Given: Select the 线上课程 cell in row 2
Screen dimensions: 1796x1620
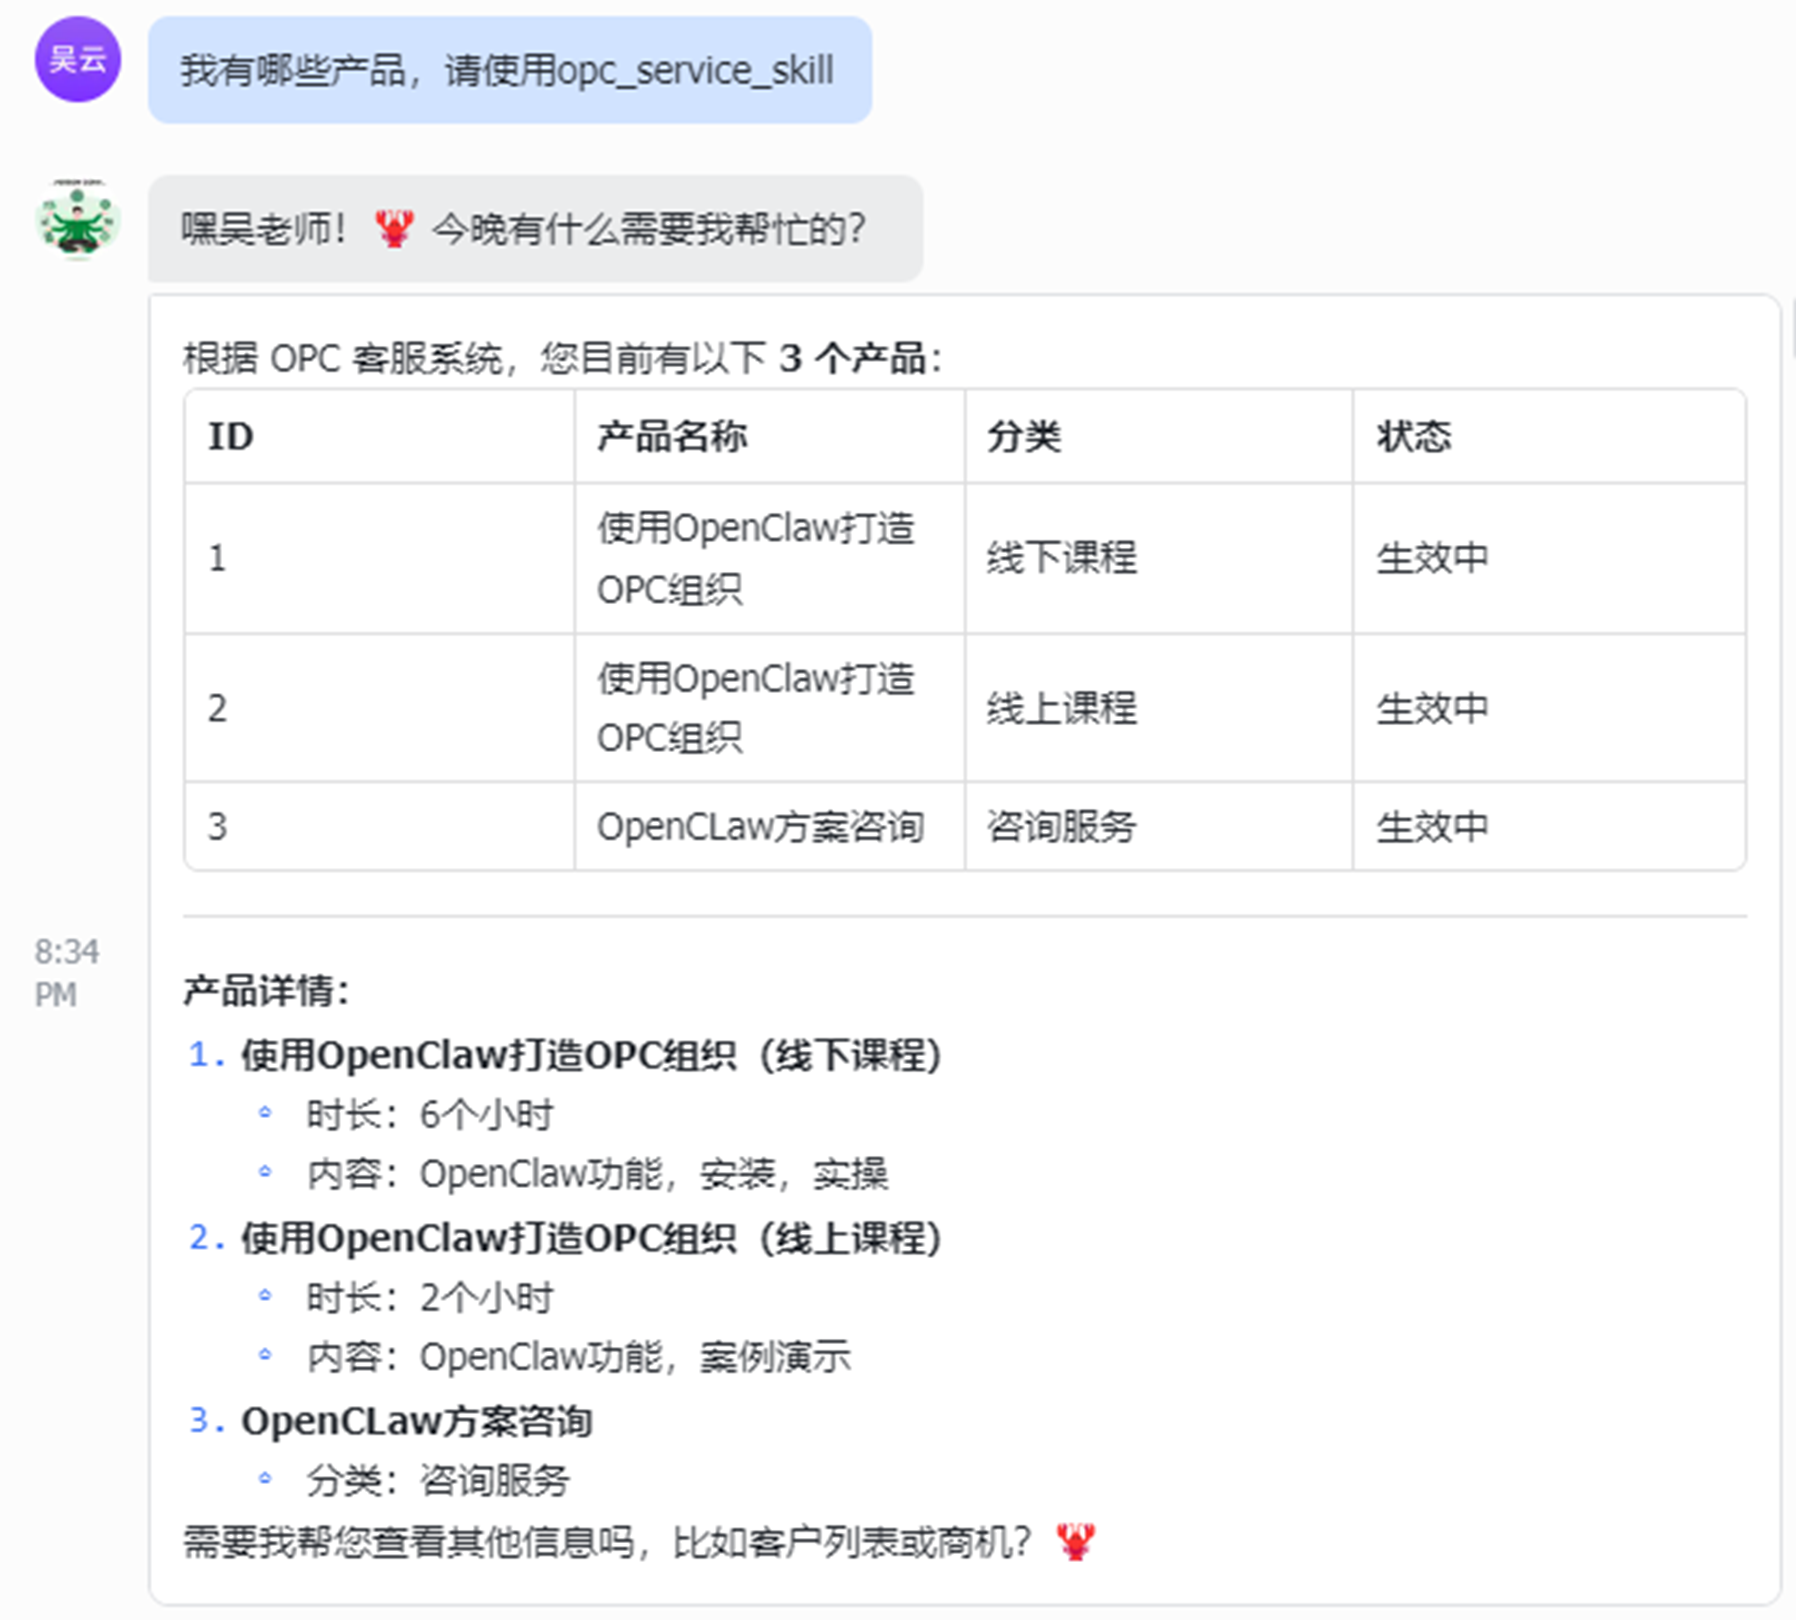Looking at the screenshot, I should [x=1061, y=709].
